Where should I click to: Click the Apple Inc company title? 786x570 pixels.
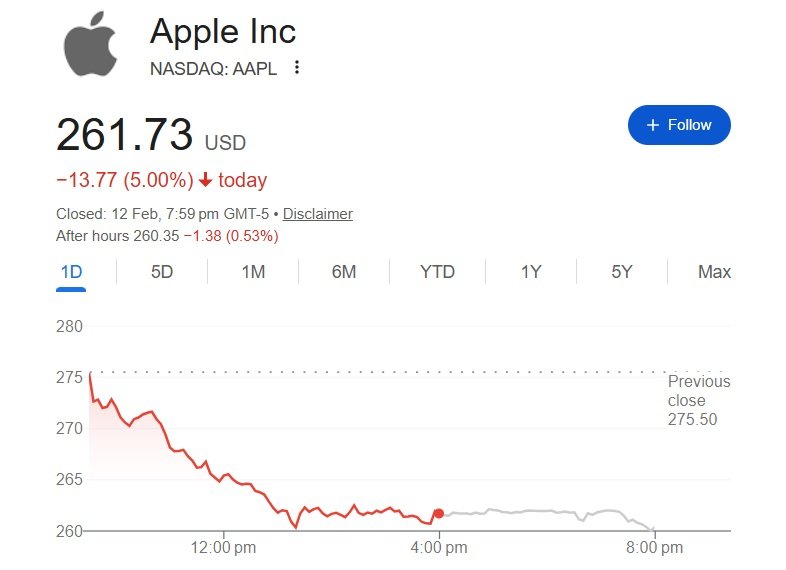pos(223,31)
